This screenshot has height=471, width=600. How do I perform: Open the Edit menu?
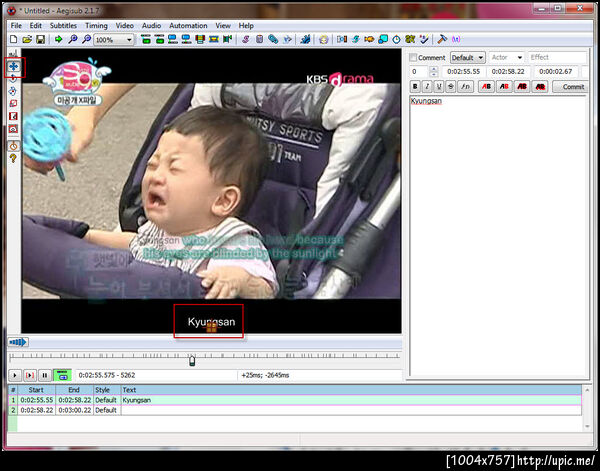[x=36, y=26]
